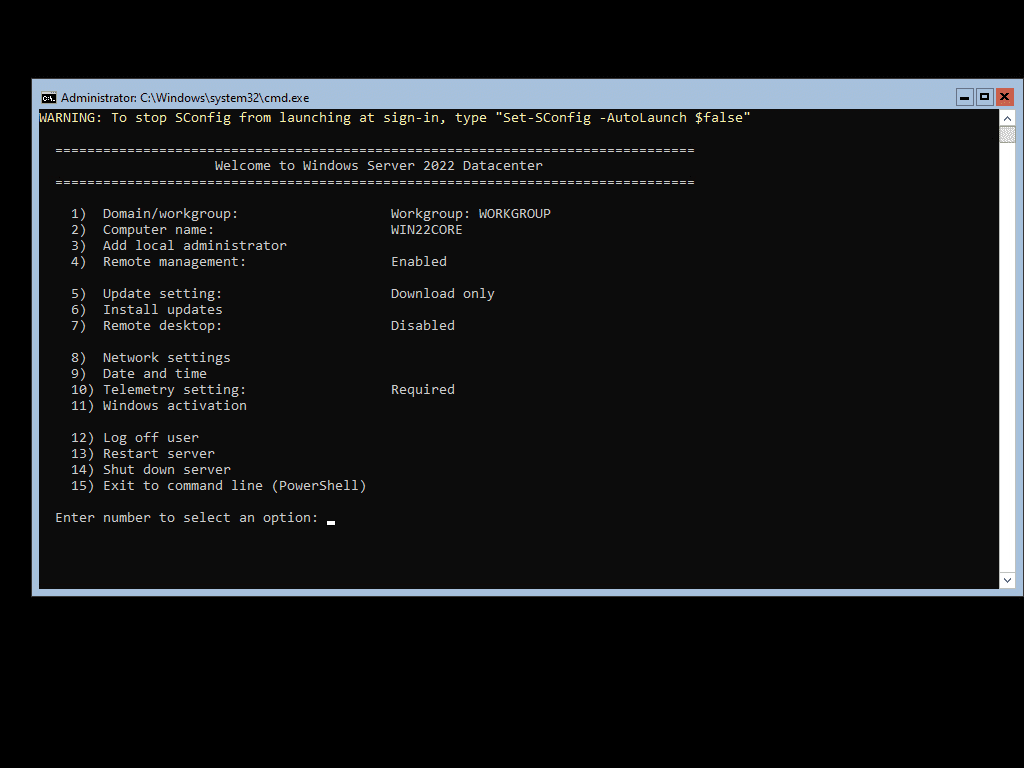Viewport: 1024px width, 768px height.
Task: Select the Windows activation option
Action: (x=174, y=405)
